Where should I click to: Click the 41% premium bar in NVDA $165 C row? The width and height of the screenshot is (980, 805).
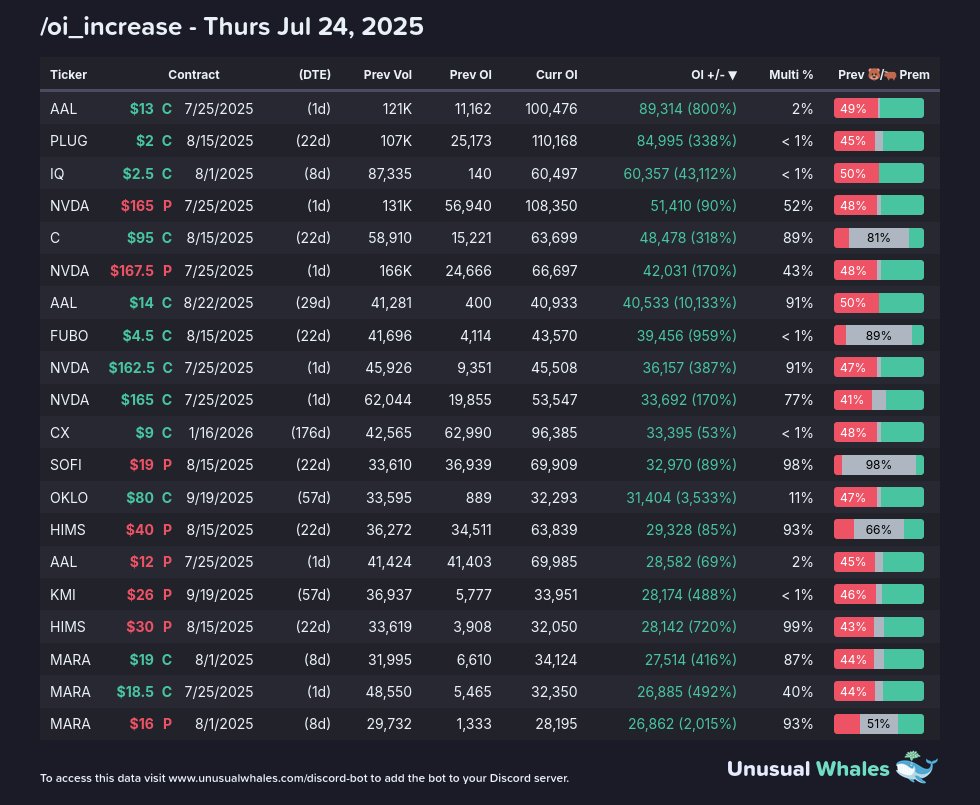click(x=879, y=400)
